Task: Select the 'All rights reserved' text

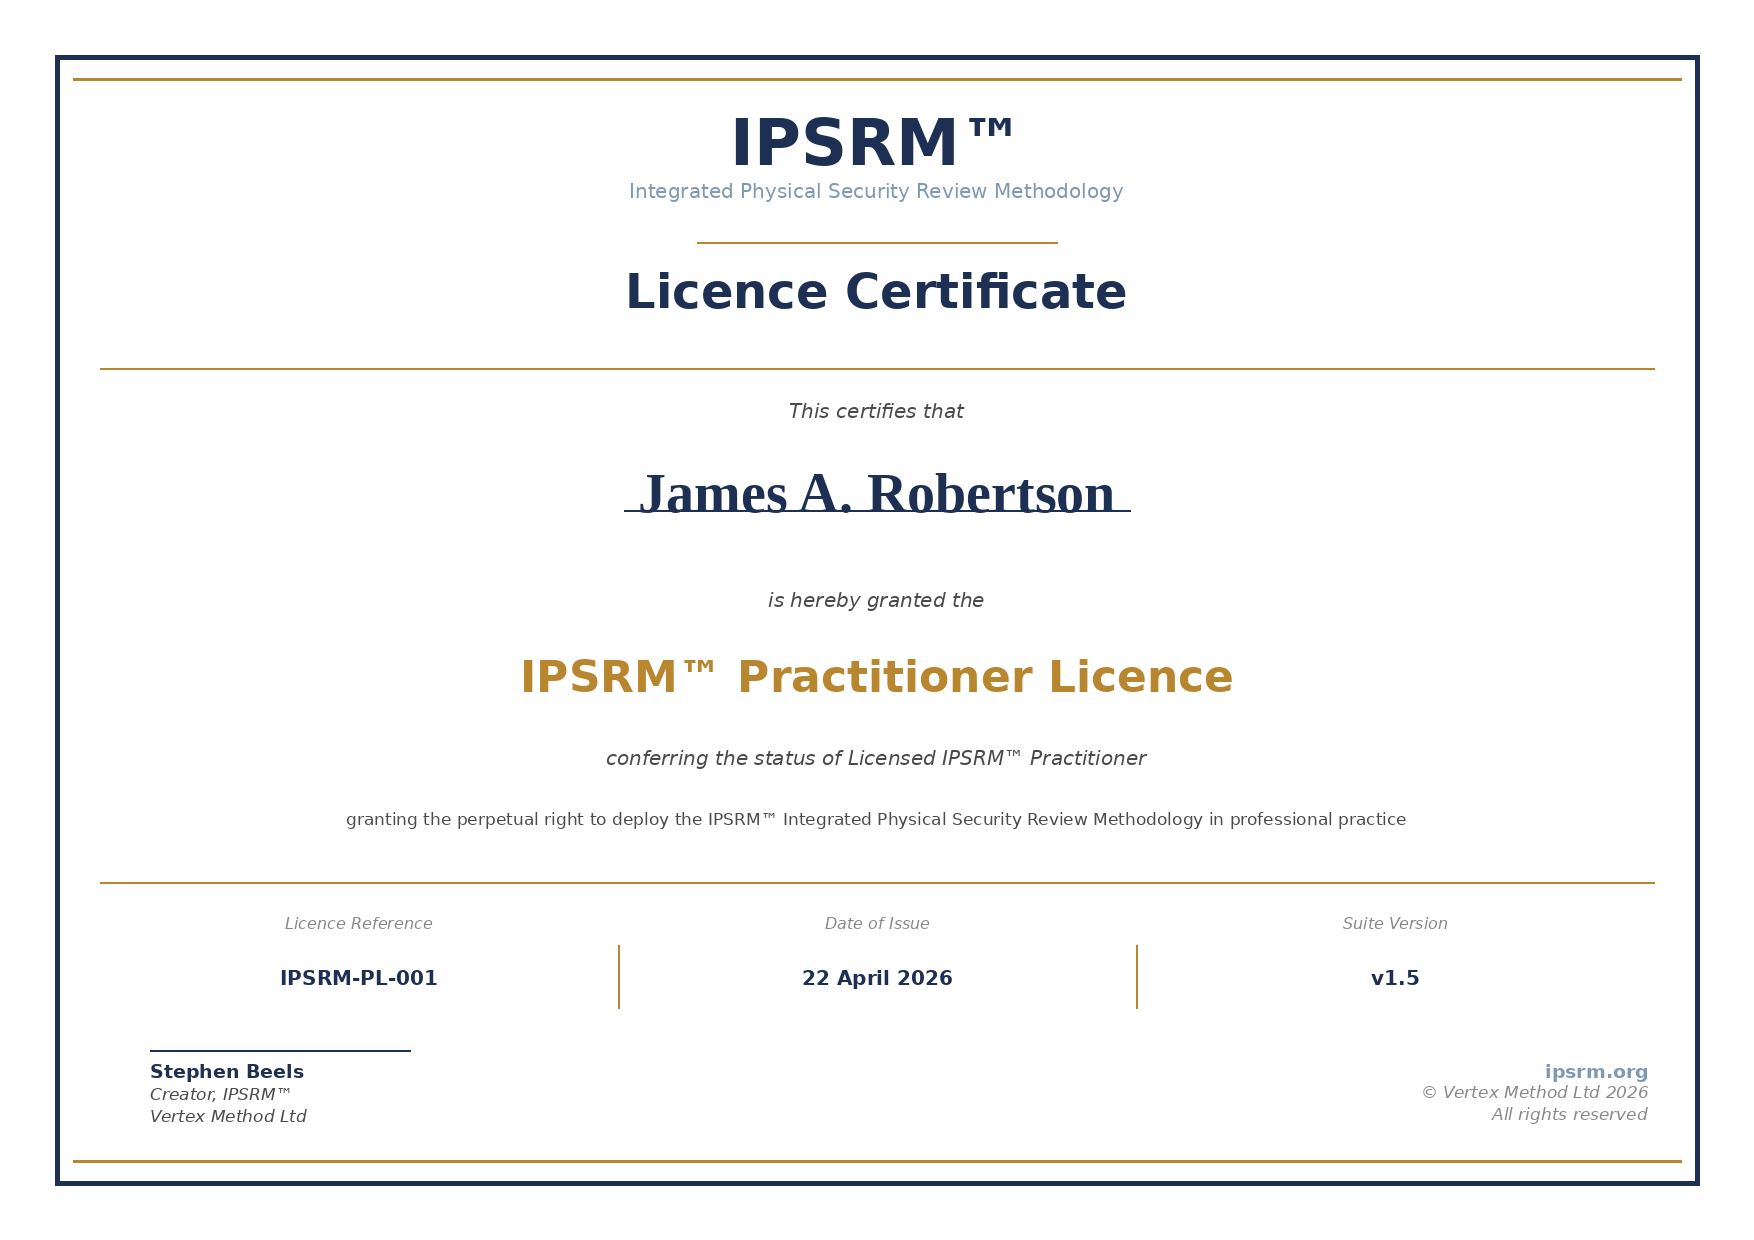Action: 1570,1115
